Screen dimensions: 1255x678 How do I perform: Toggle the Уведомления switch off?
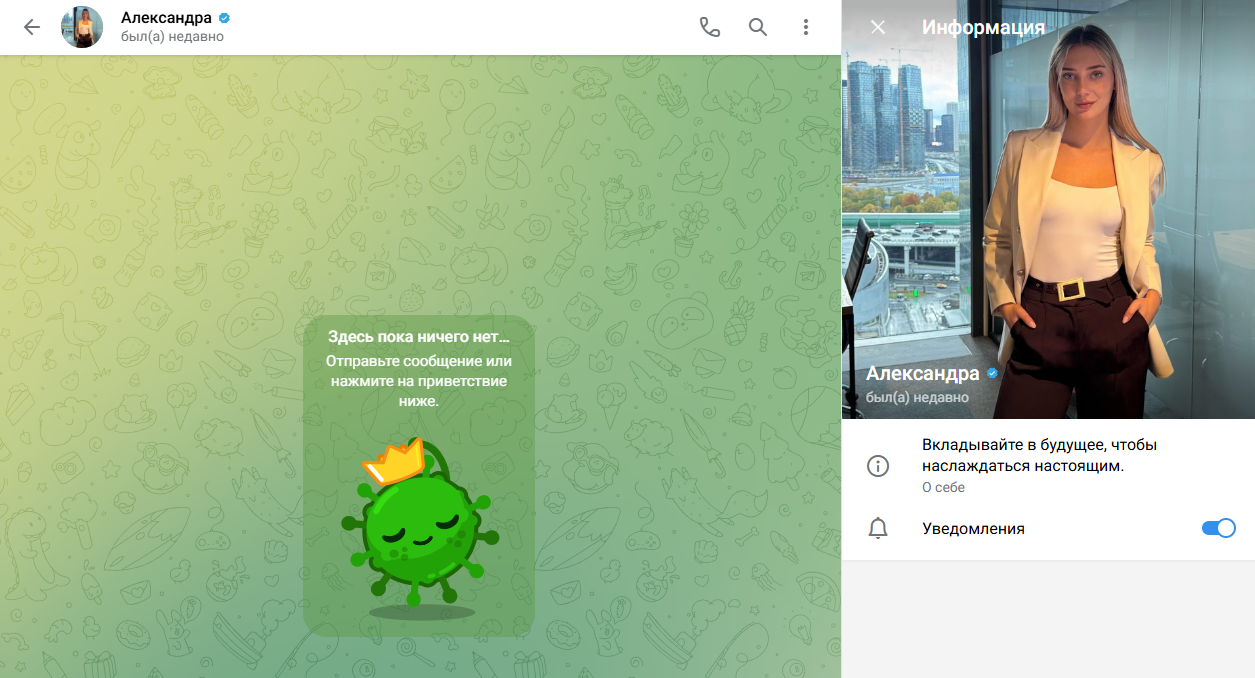tap(1218, 528)
